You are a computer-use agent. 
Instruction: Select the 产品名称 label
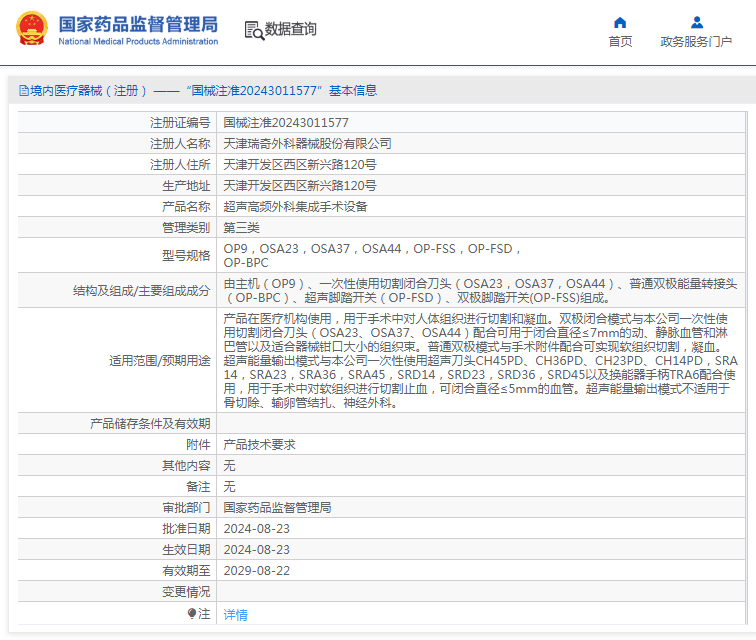coord(186,206)
